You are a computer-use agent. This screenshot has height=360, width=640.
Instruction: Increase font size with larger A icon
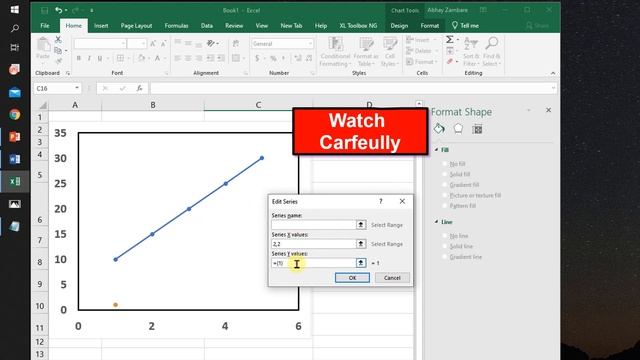(153, 44)
